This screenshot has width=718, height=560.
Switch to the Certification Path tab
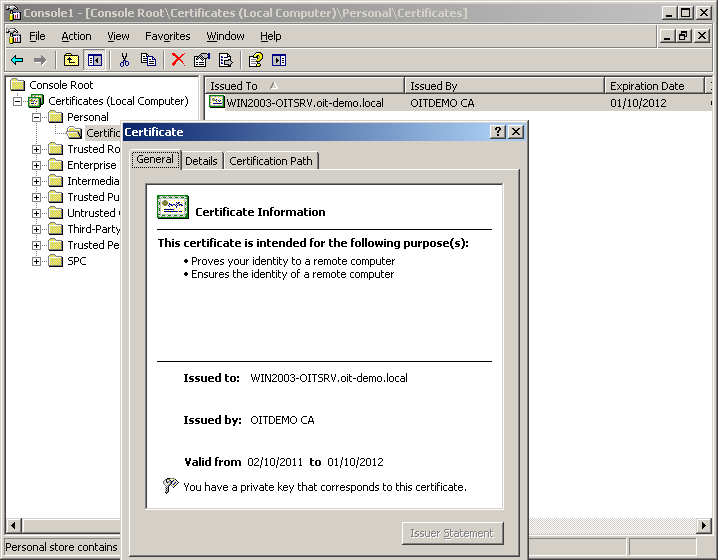point(271,160)
